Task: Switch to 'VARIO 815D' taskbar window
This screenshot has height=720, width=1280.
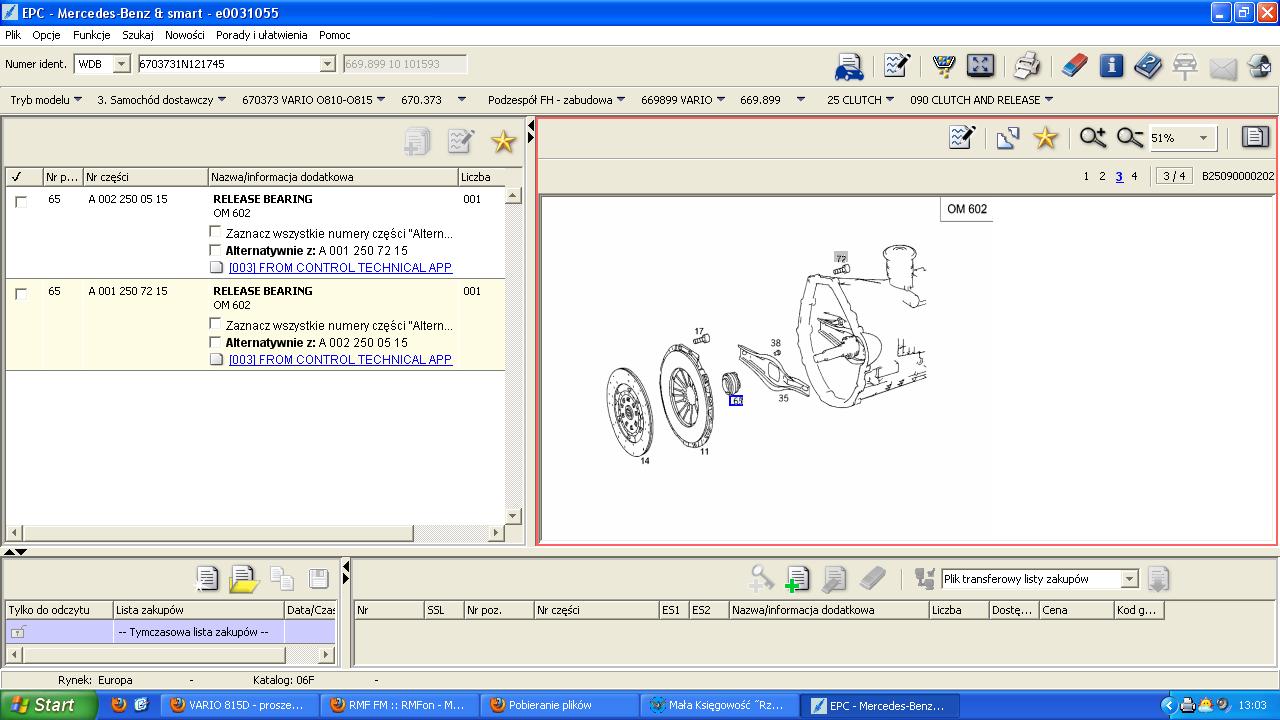Action: point(242,705)
